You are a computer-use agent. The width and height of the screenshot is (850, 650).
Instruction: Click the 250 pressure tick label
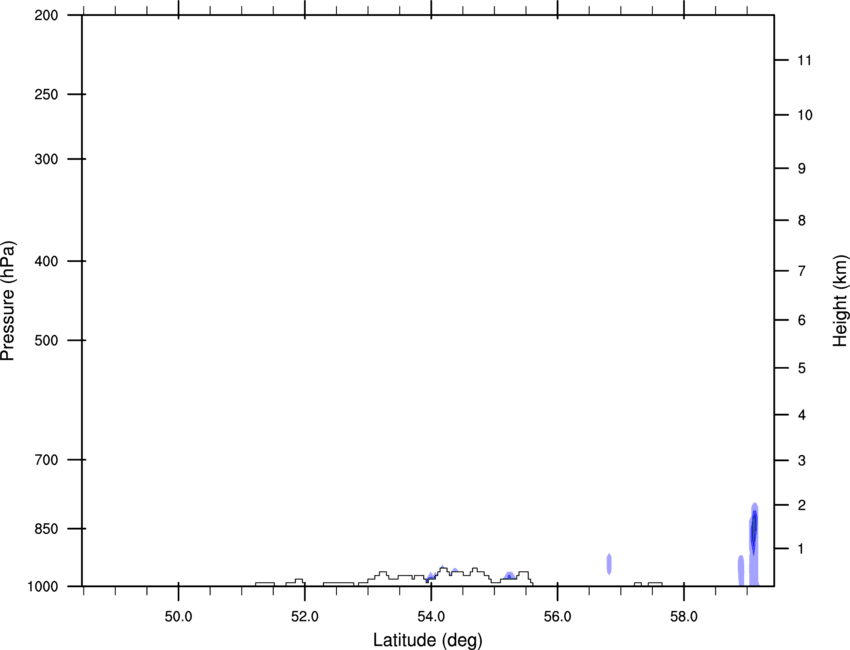point(46,94)
